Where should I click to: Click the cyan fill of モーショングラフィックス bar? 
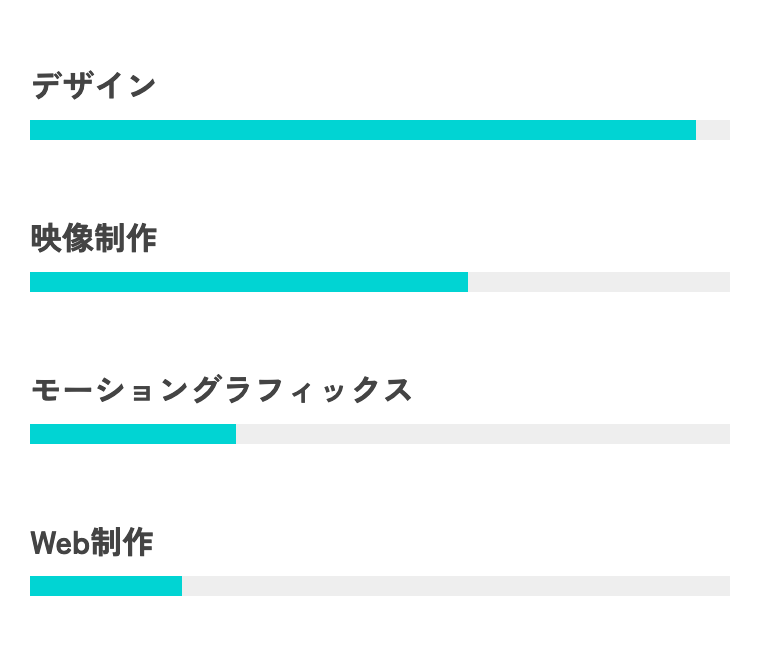(x=132, y=434)
